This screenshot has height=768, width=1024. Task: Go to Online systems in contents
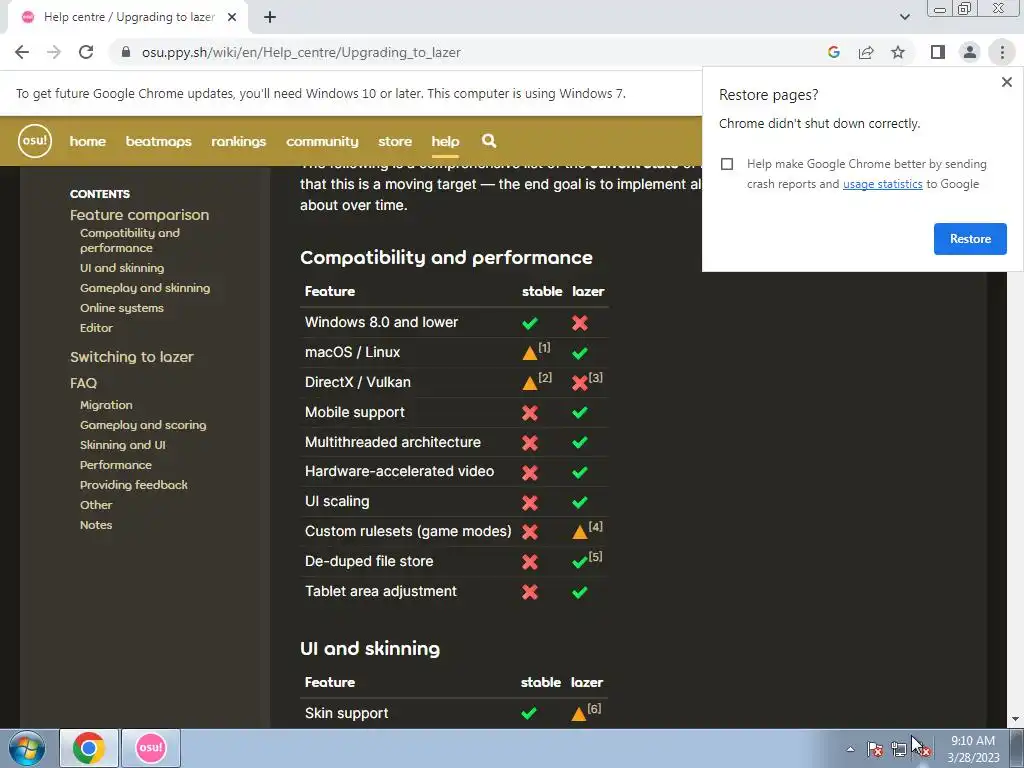tap(121, 308)
